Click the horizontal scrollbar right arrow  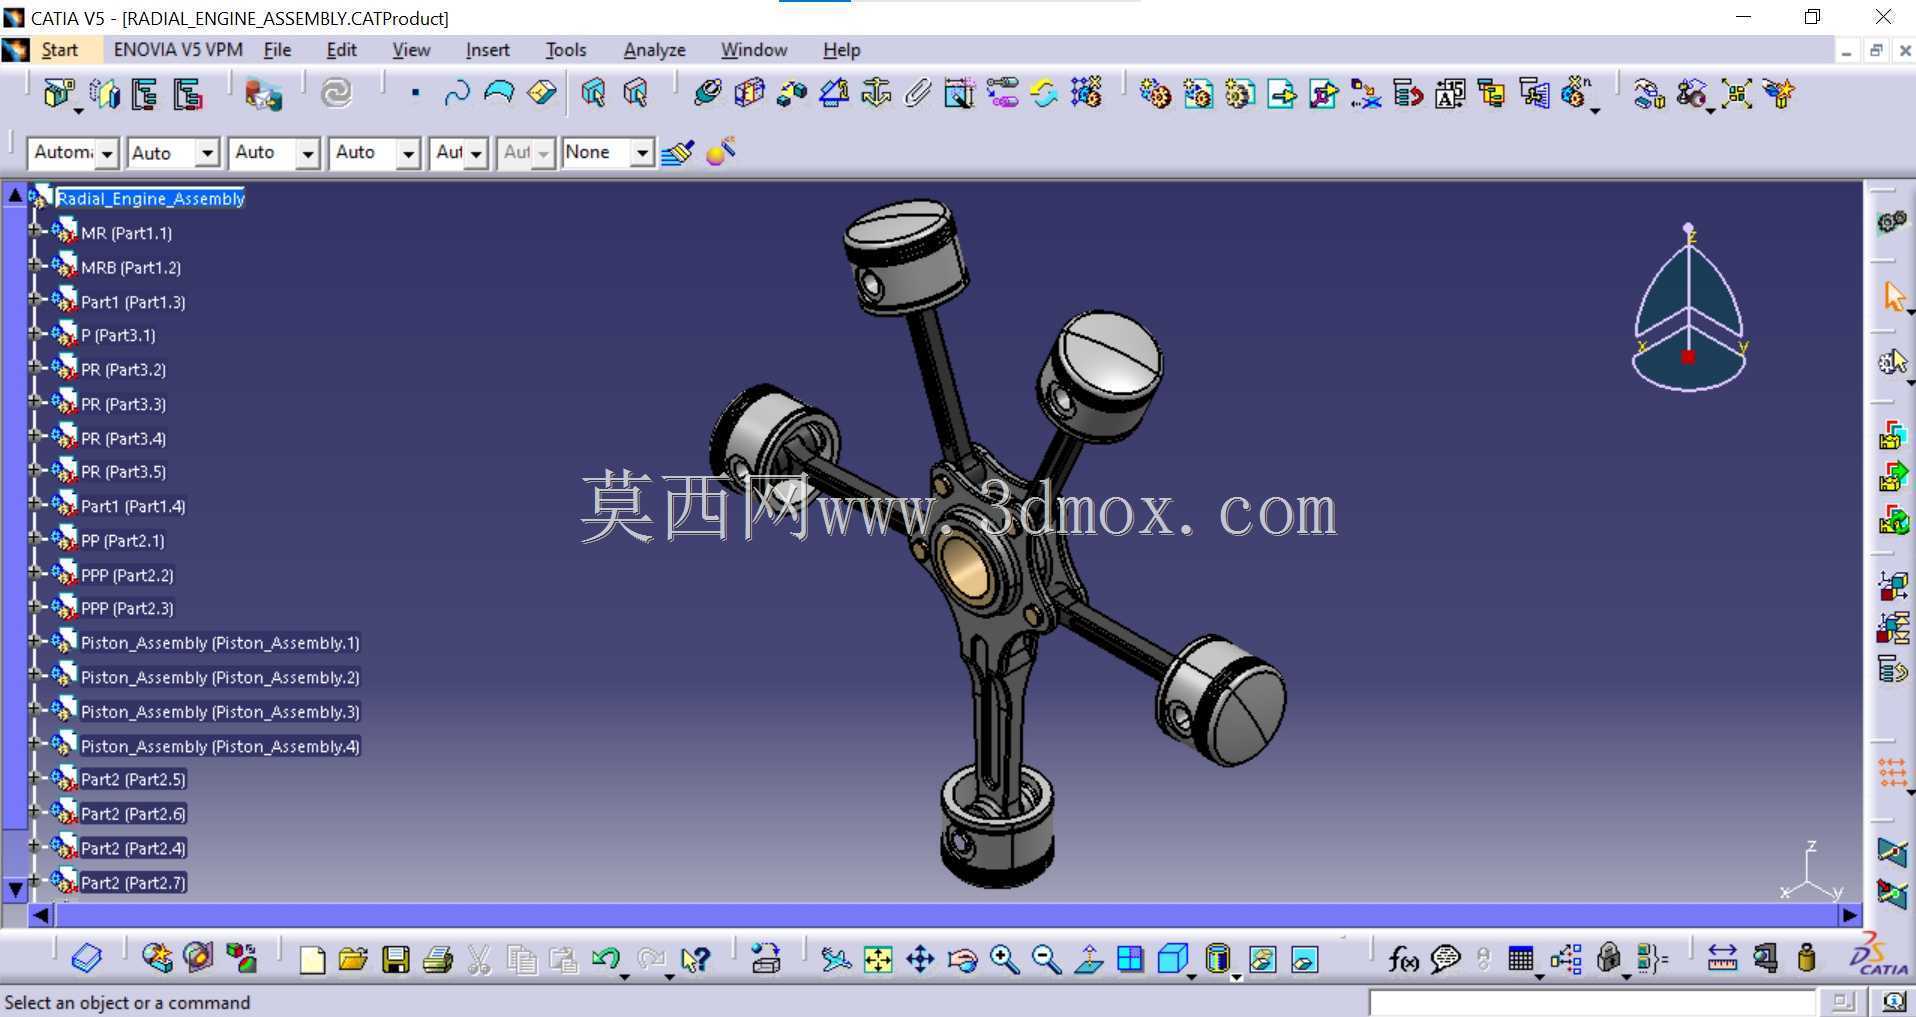1850,915
